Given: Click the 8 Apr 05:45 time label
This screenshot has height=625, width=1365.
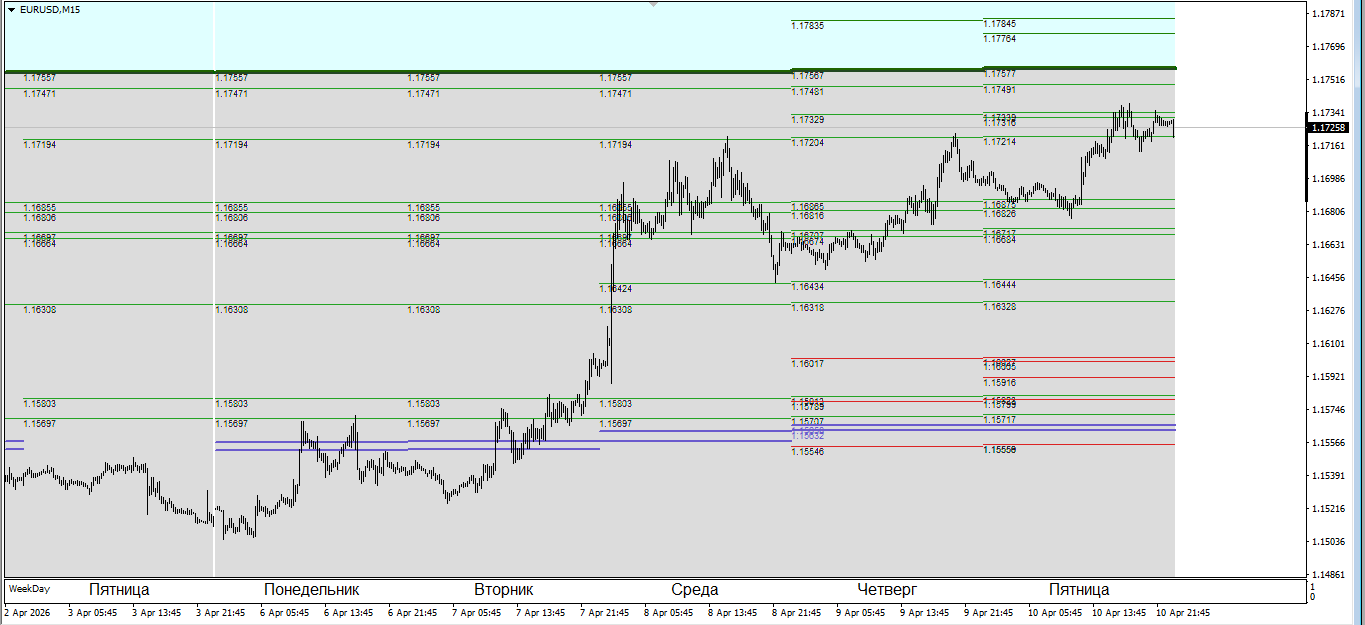Looking at the screenshot, I should point(669,613).
